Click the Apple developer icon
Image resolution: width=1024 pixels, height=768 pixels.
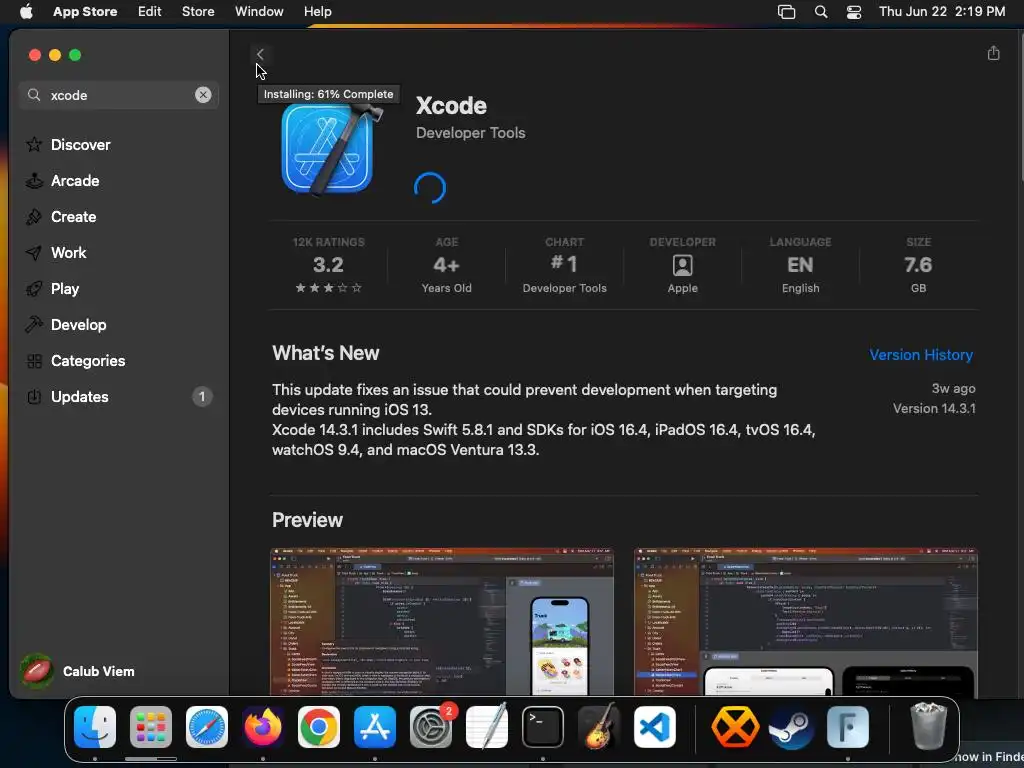click(682, 265)
